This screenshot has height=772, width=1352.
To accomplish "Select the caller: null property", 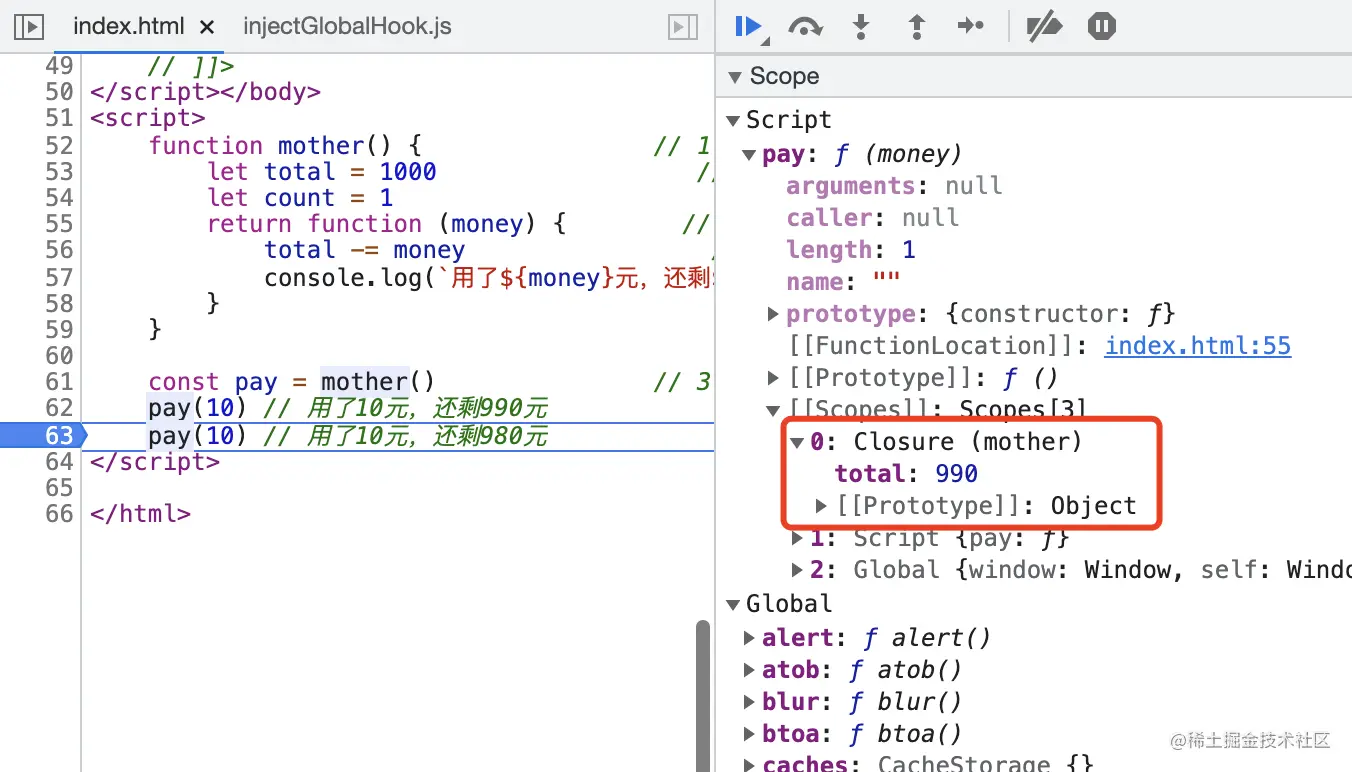I will [873, 218].
